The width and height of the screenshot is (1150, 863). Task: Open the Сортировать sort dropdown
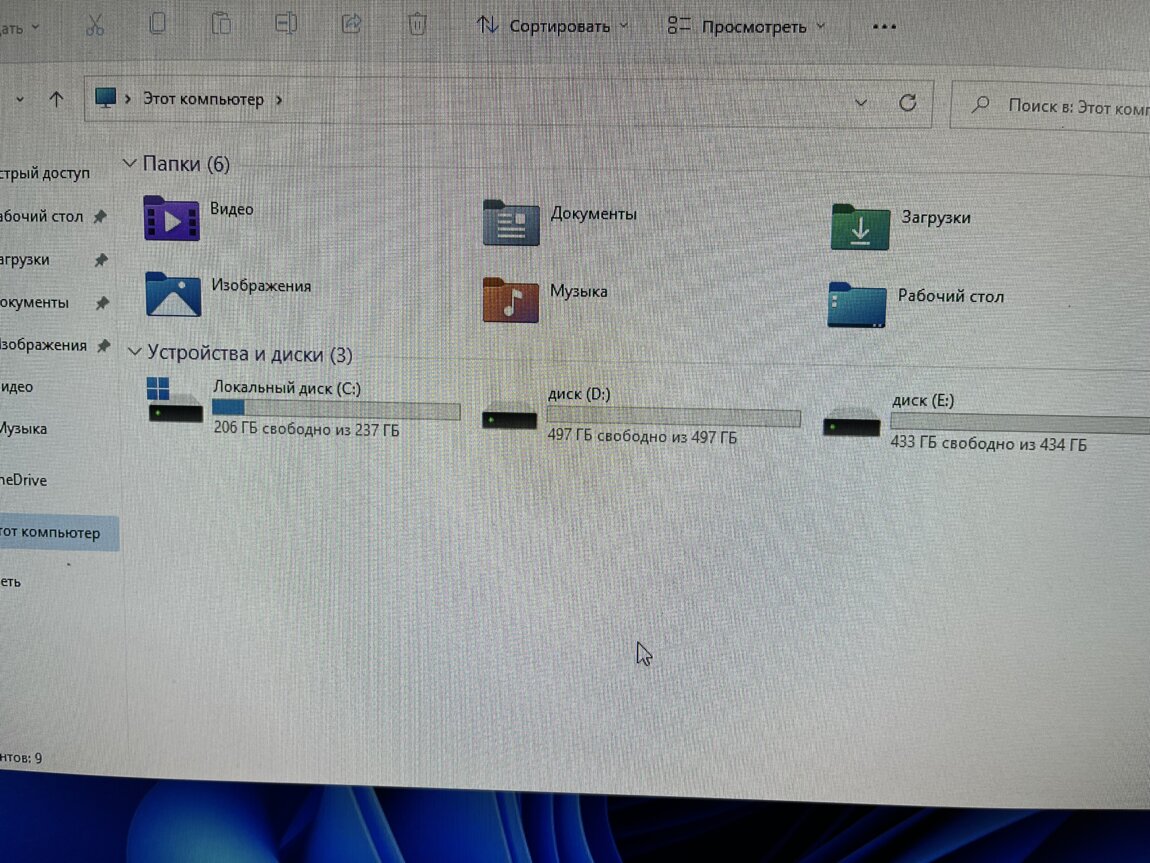pos(553,26)
